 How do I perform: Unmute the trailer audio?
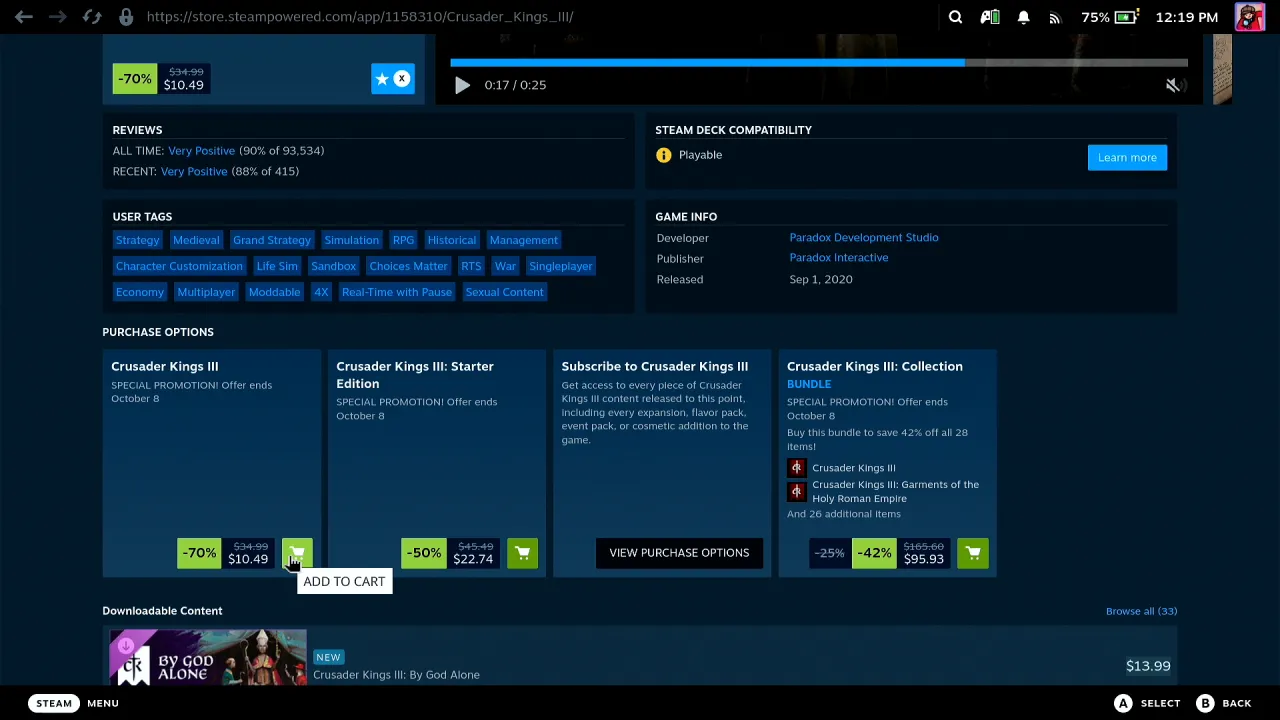[x=1174, y=85]
